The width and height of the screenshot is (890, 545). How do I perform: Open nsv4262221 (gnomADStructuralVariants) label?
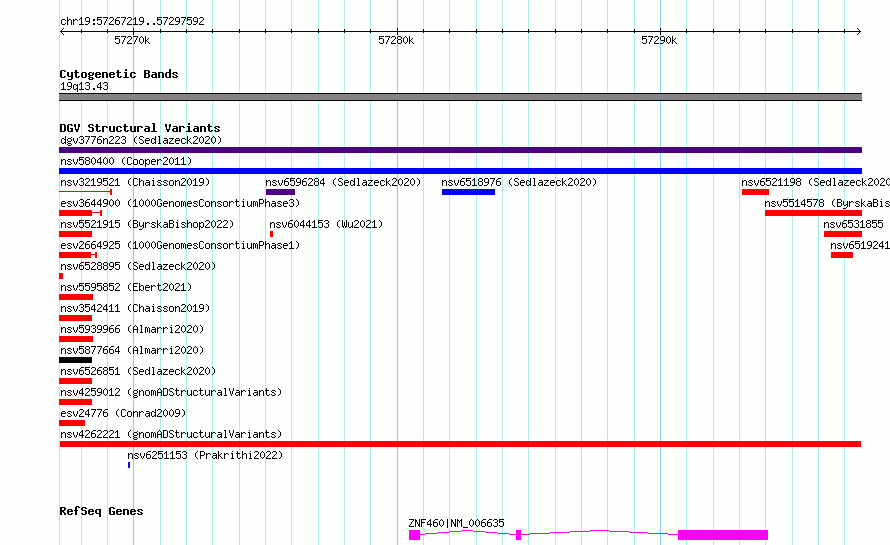(x=171, y=434)
